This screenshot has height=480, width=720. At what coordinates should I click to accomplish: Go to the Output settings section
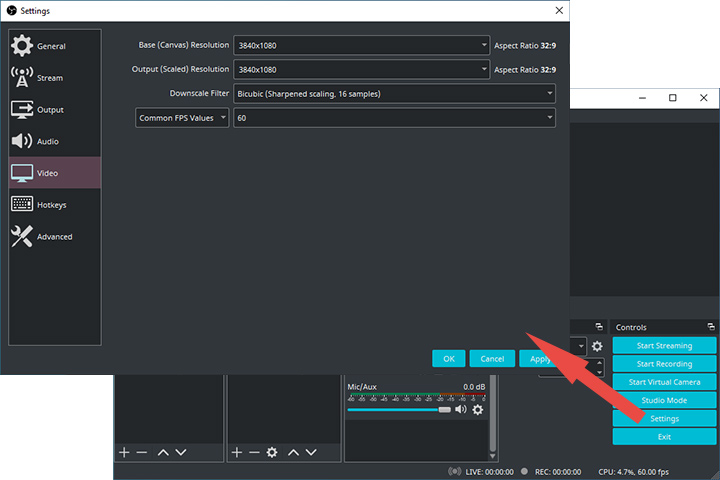pos(50,110)
